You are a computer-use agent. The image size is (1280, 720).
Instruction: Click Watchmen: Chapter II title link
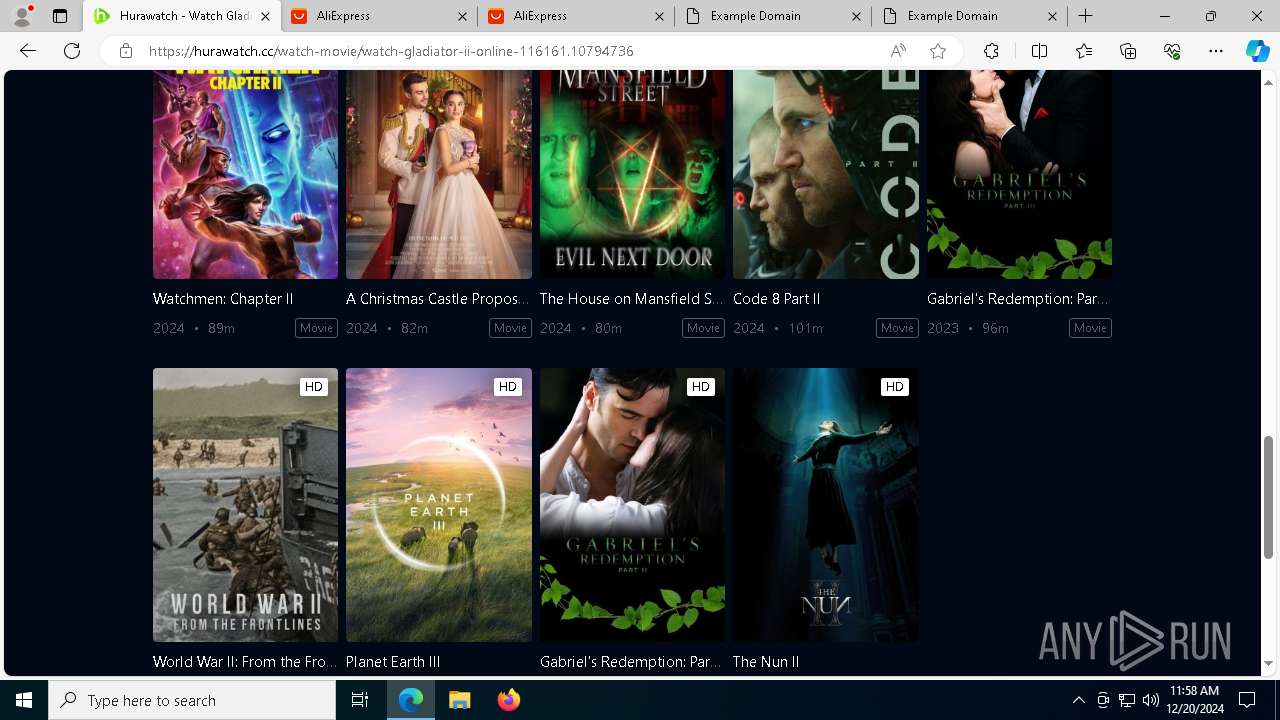223,299
